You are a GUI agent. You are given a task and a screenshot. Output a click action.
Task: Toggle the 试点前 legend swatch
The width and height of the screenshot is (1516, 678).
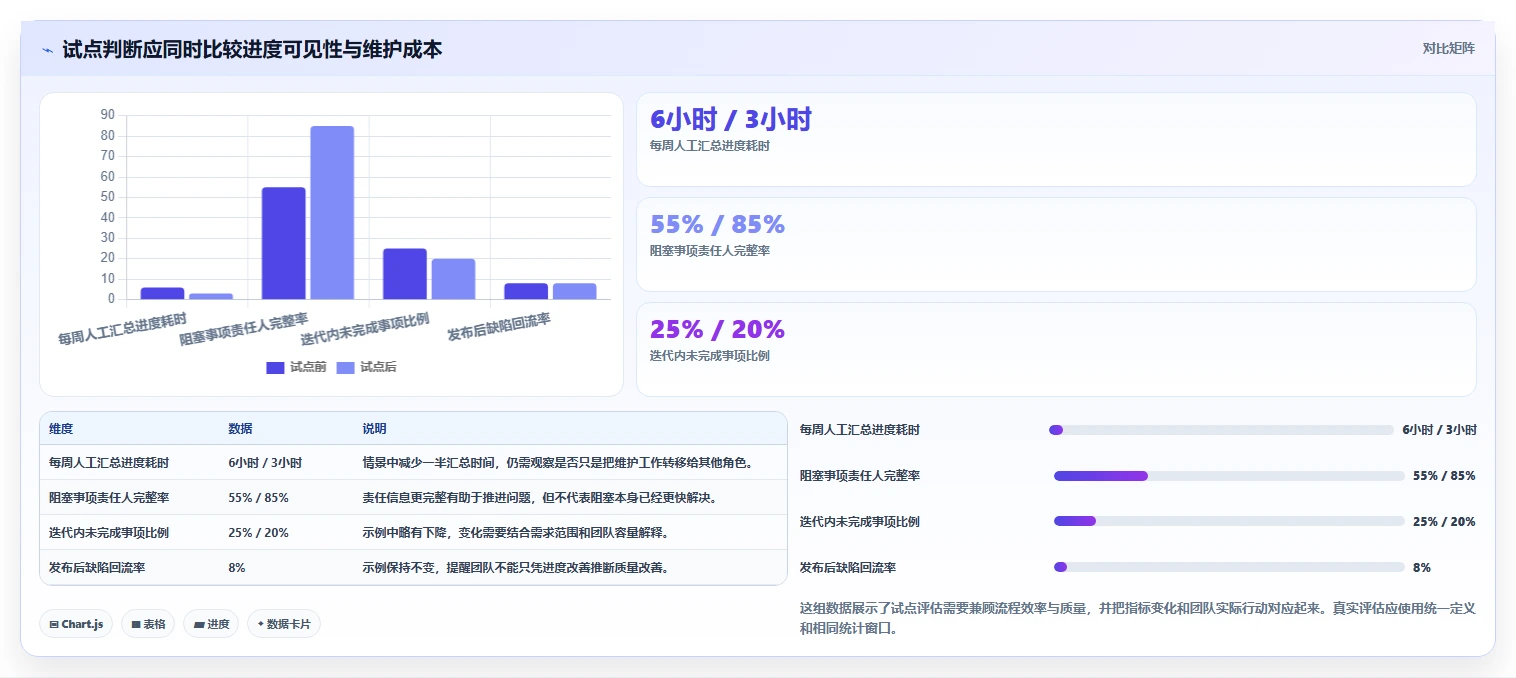275,367
